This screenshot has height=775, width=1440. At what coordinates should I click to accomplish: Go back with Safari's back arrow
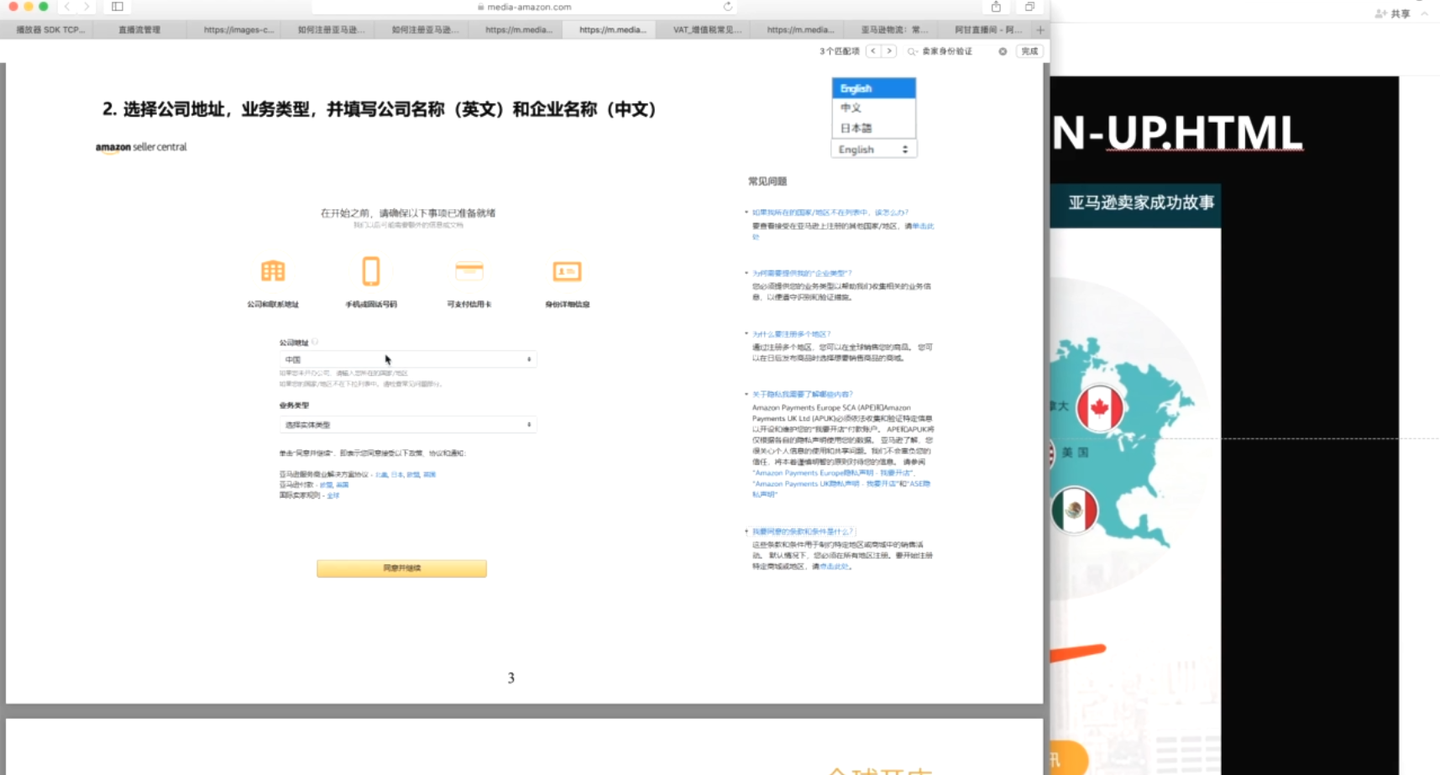[x=68, y=6]
